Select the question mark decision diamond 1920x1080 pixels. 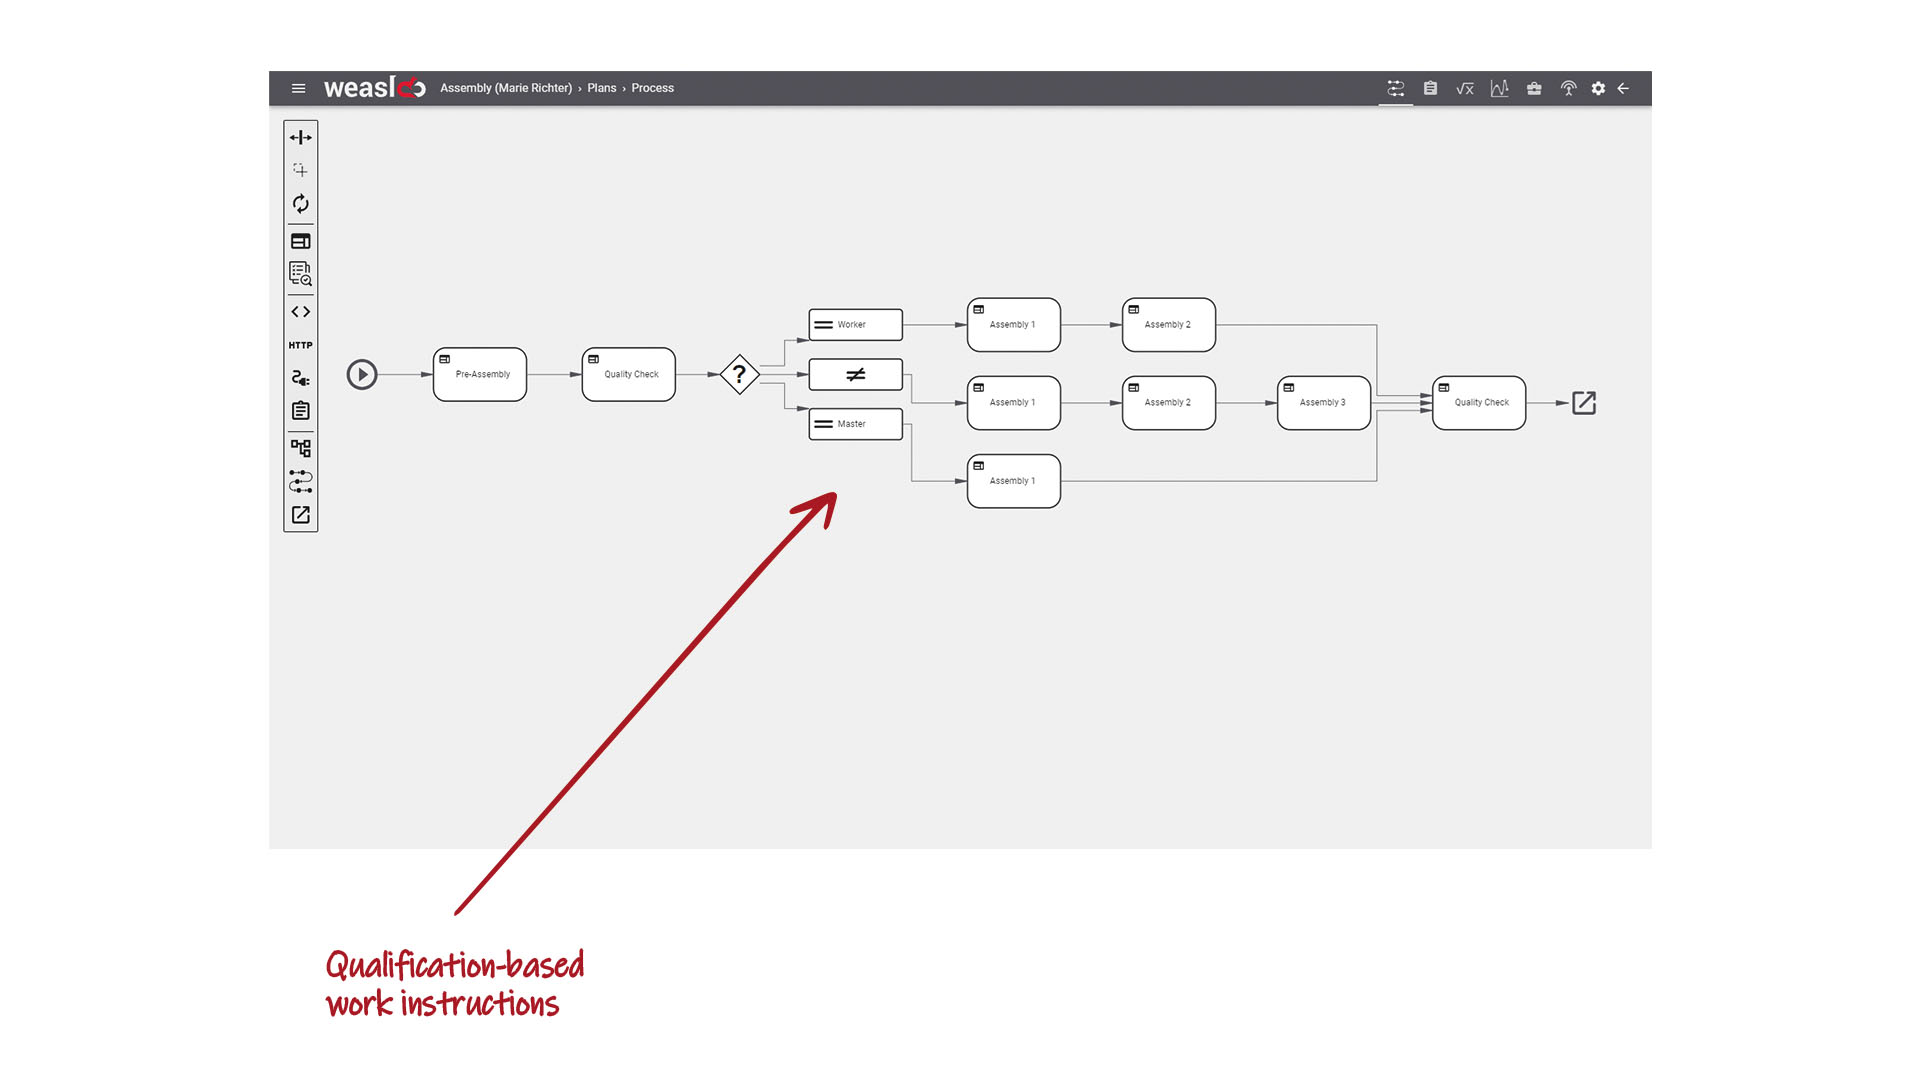click(739, 374)
